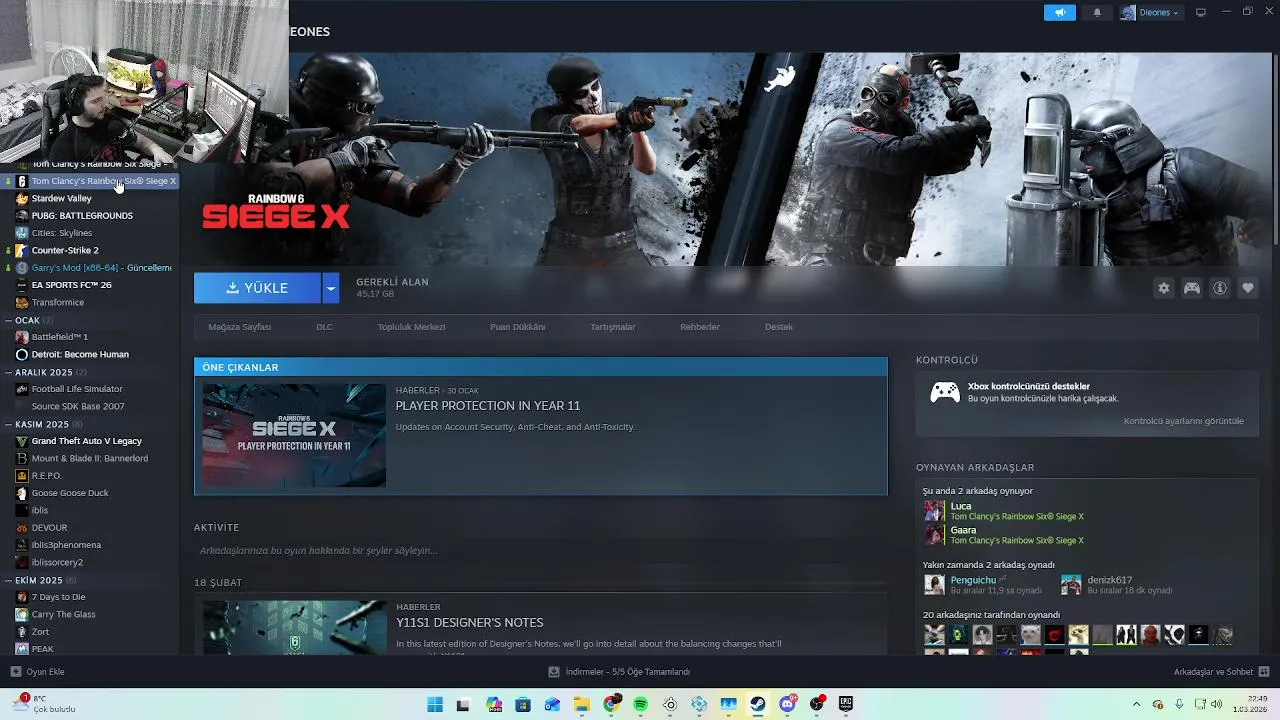Viewport: 1280px width, 720px height.
Task: Open the Topluluk Merkezi tab
Action: (x=411, y=327)
